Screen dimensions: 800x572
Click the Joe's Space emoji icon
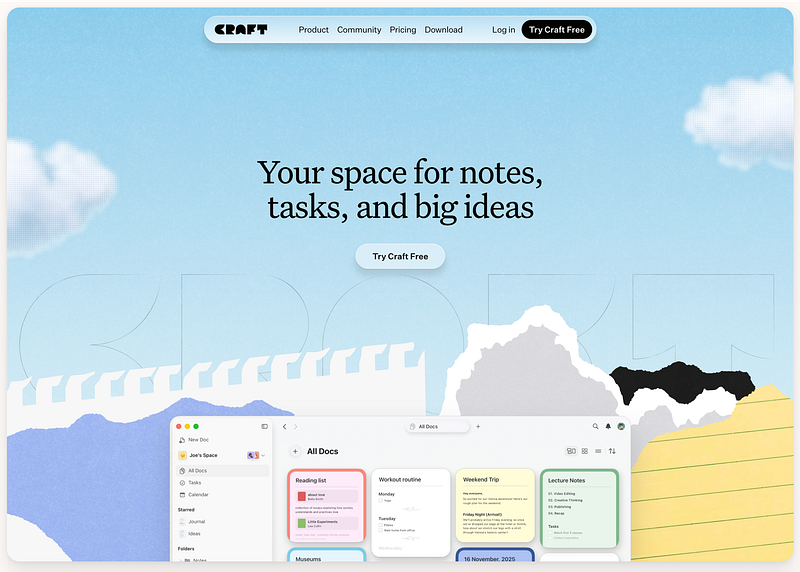pyautogui.click(x=183, y=455)
